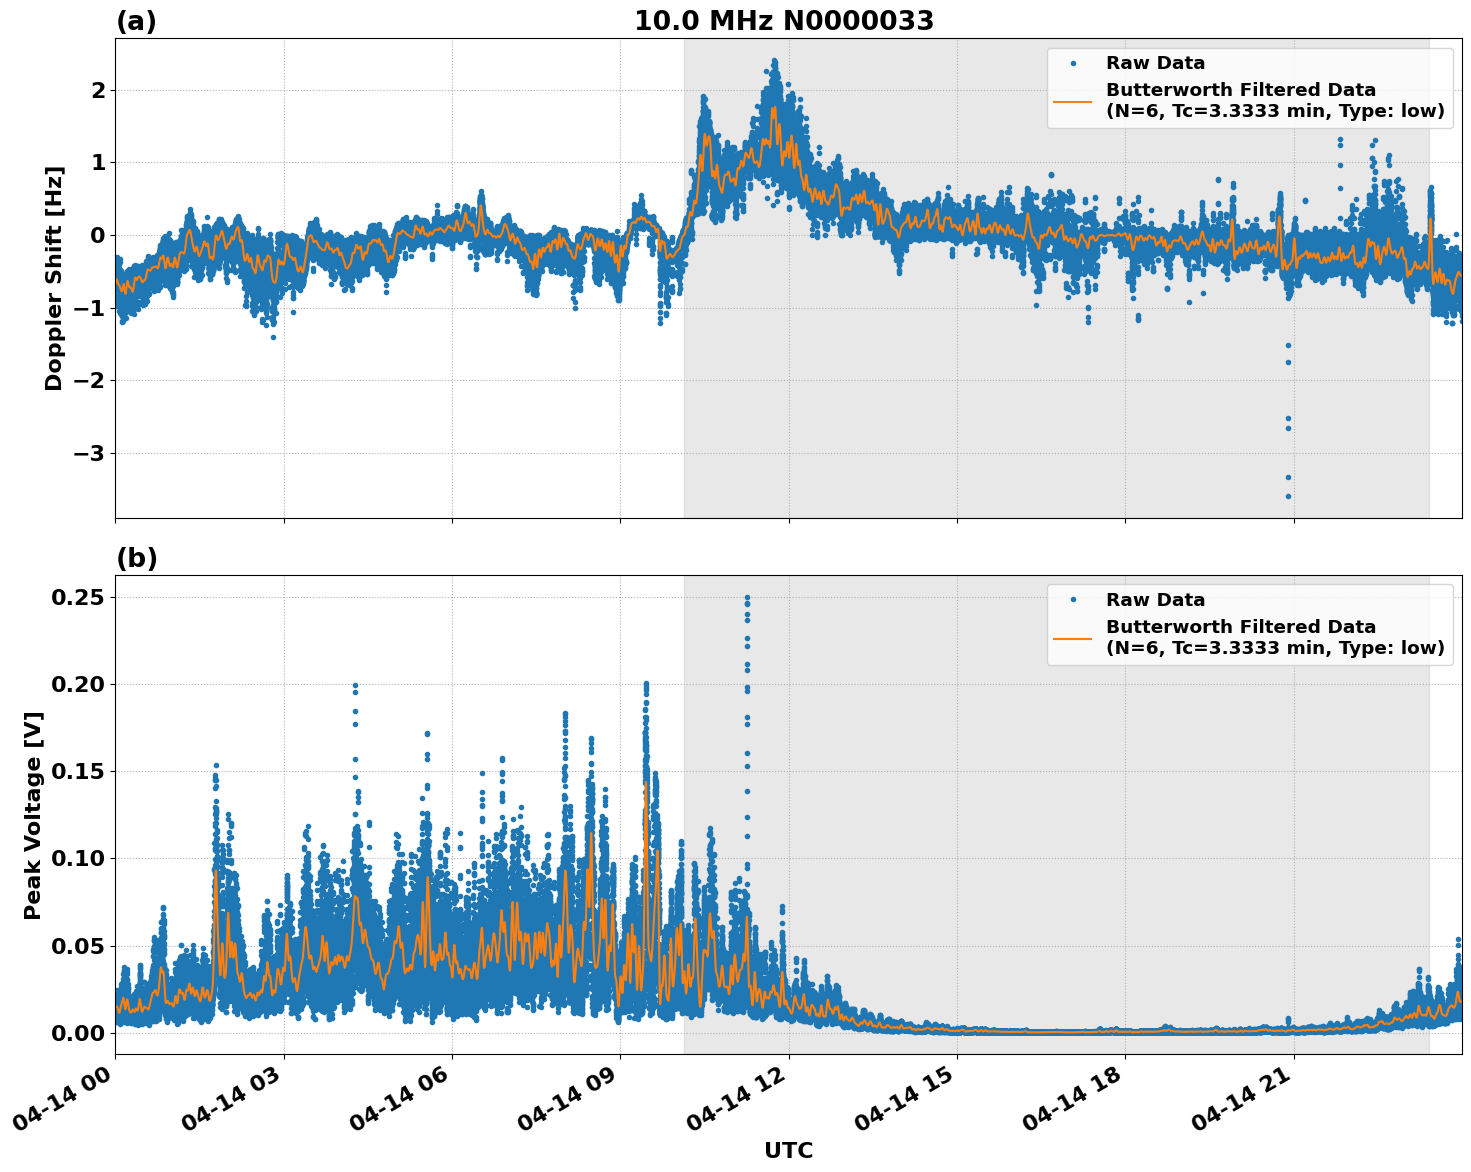Select the plot title 10.0 MHz N0000033
This screenshot has height=1172, width=1471.
(787, 19)
